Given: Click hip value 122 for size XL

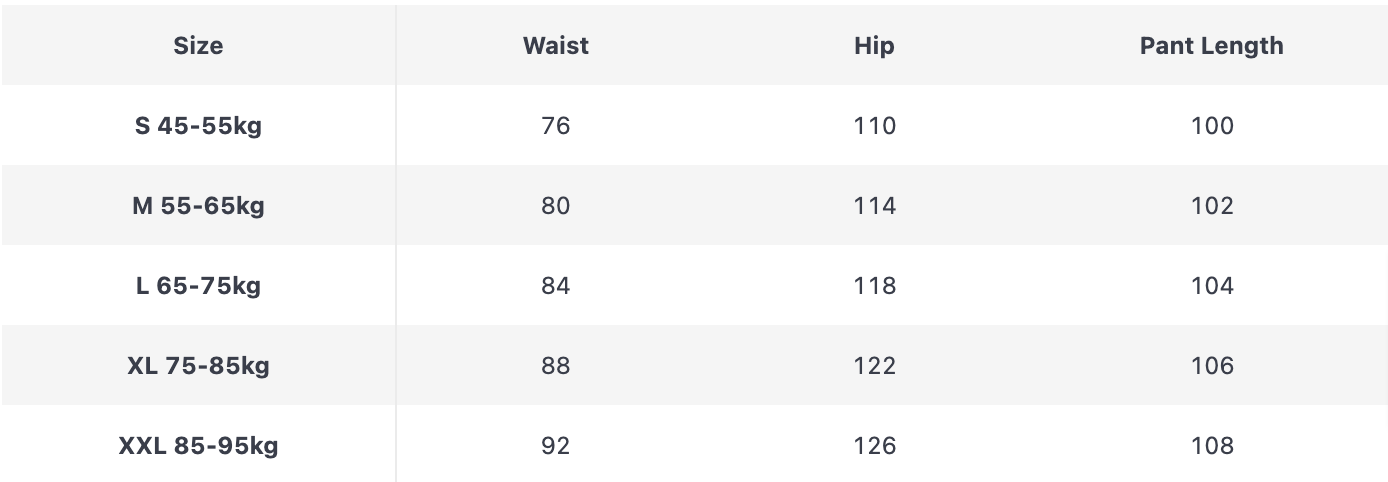Looking at the screenshot, I should [x=875, y=366].
